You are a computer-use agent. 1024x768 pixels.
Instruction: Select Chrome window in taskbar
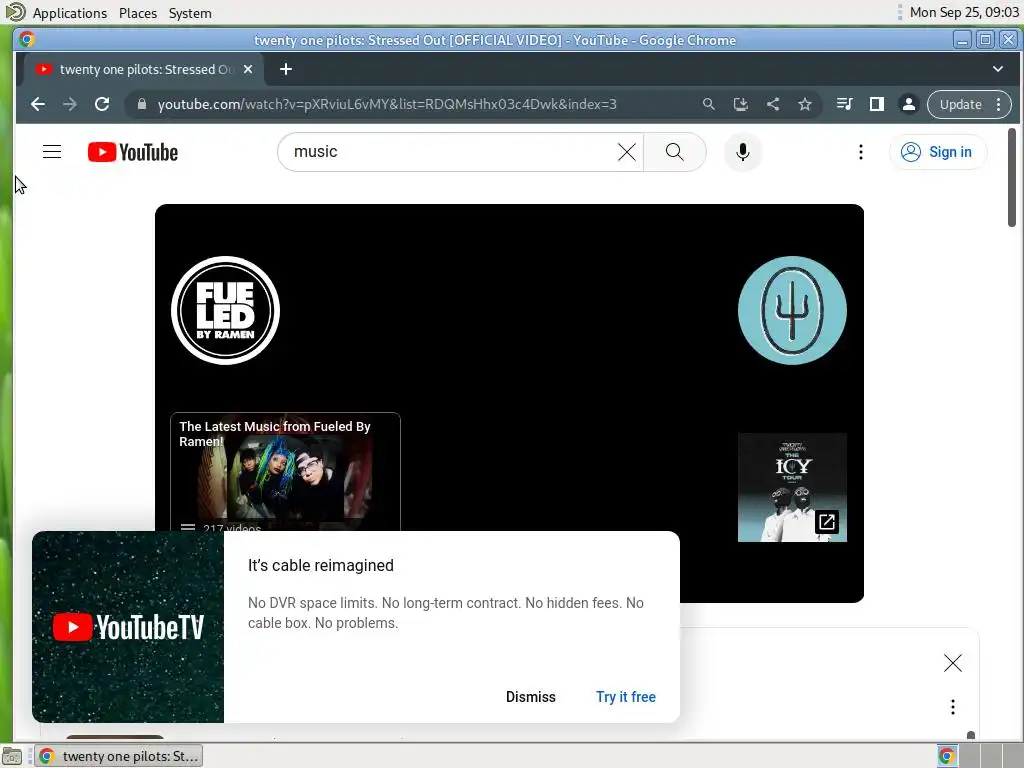(118, 756)
